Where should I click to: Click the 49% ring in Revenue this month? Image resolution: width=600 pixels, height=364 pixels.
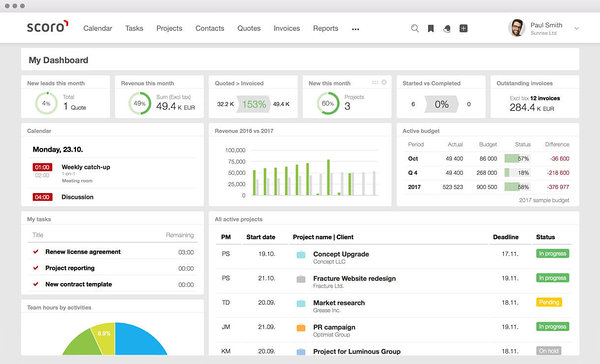click(140, 103)
